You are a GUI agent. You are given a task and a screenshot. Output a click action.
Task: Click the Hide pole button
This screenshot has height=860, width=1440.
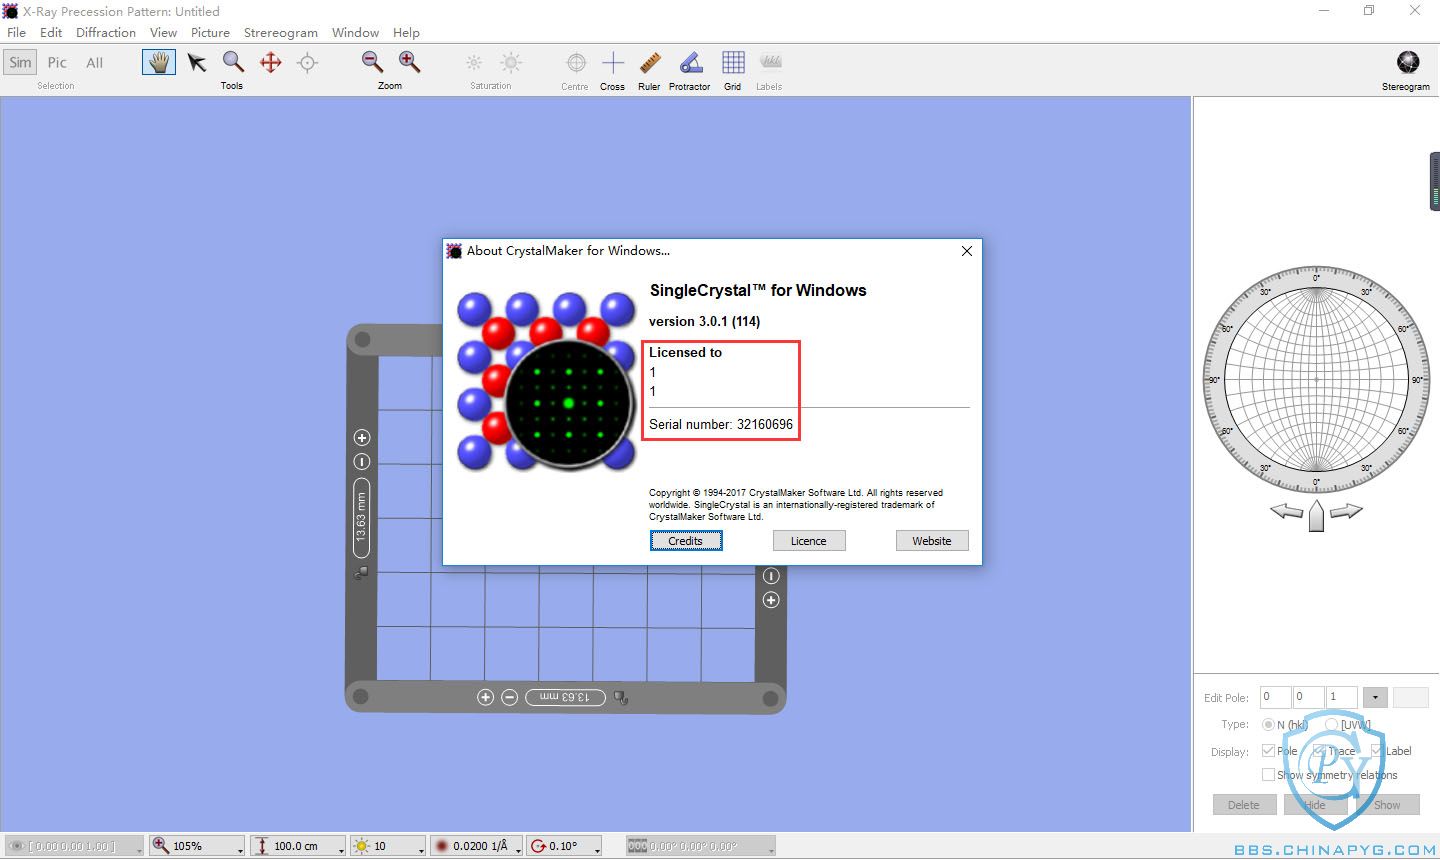(1315, 805)
